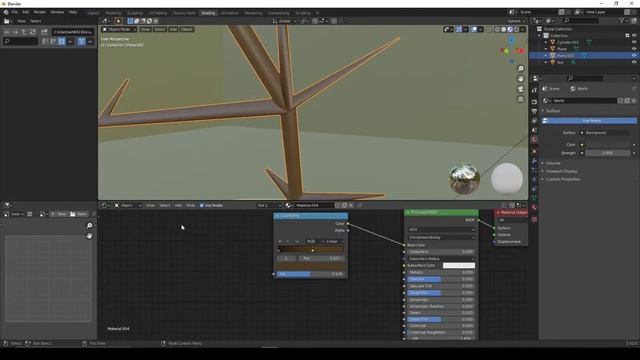Toggle camera view icon in viewport

(x=520, y=89)
